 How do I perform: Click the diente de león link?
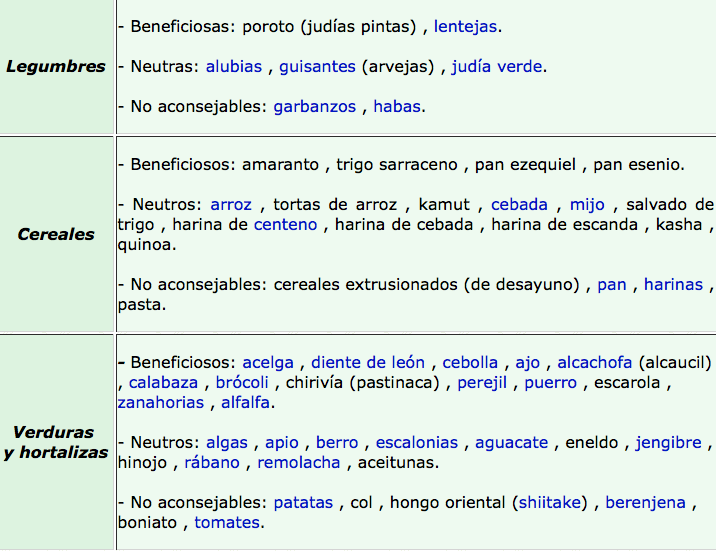pos(368,363)
